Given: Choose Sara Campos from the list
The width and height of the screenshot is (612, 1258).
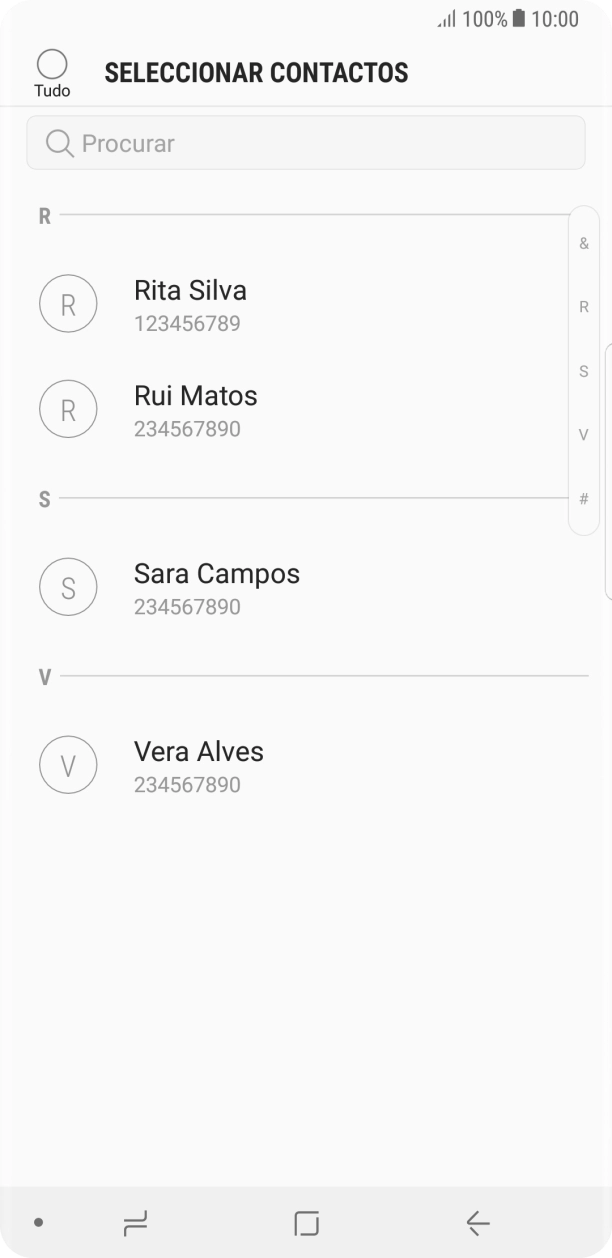Looking at the screenshot, I should tap(217, 574).
